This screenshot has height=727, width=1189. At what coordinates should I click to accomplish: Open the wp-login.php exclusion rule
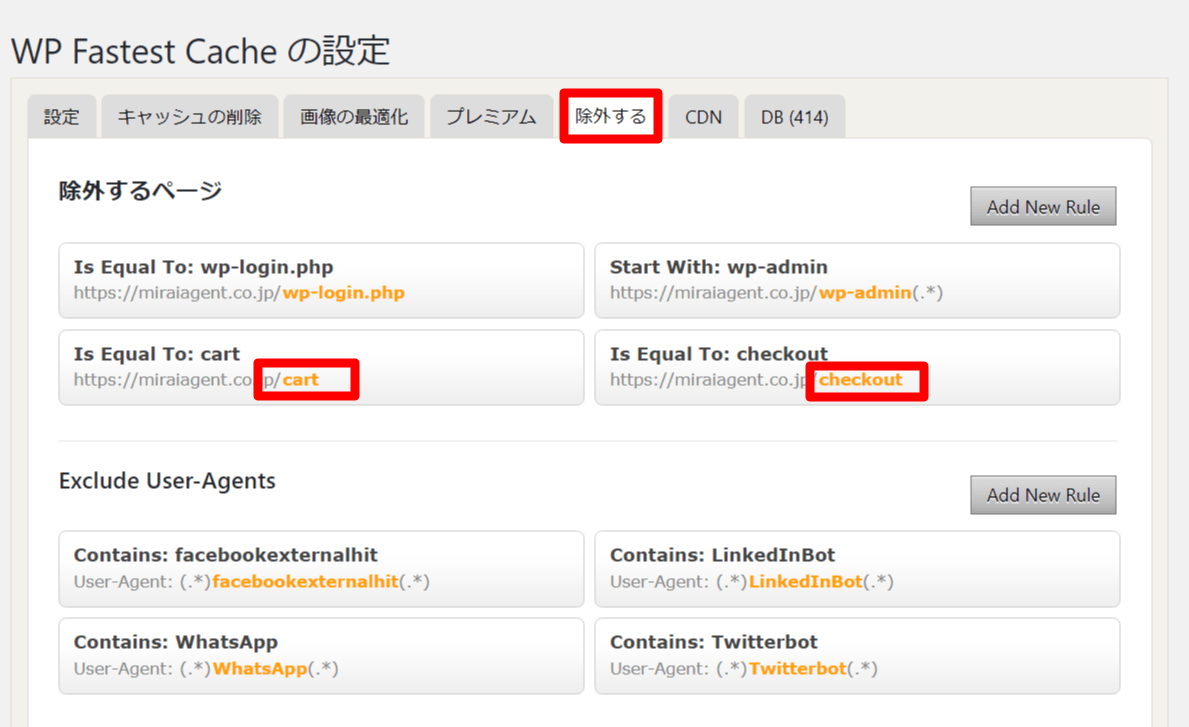coord(321,280)
